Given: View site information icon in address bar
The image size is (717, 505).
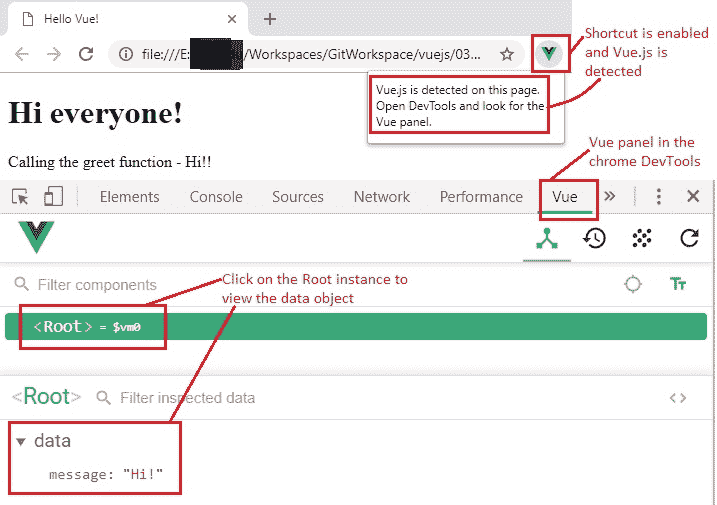Looking at the screenshot, I should pyautogui.click(x=126, y=54).
